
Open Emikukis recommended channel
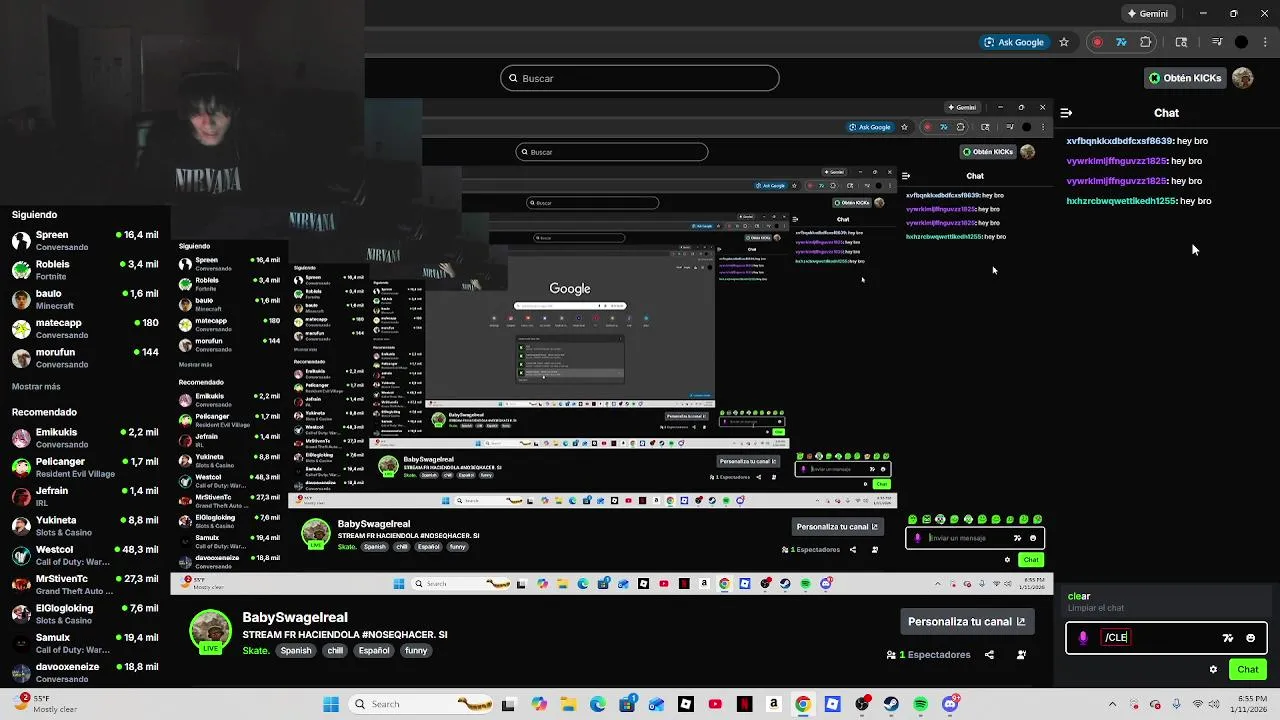tap(85, 438)
